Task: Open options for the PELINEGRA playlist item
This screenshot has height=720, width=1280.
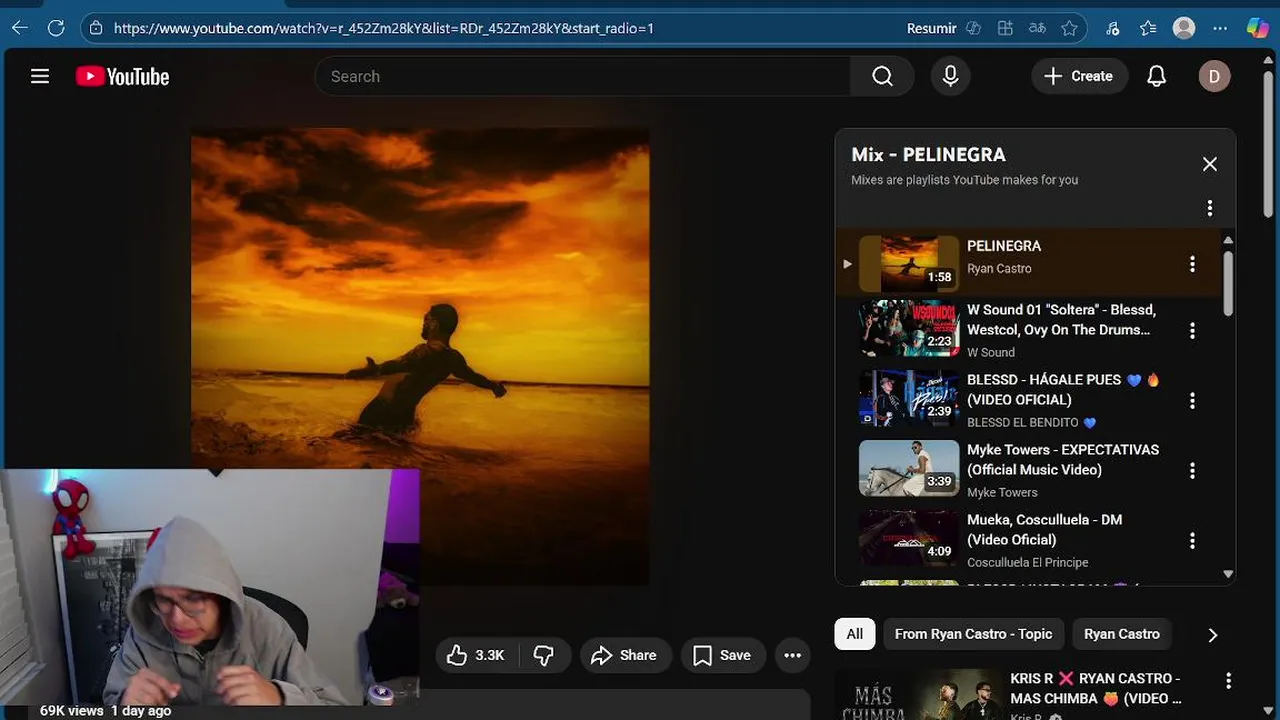Action: 1192,264
